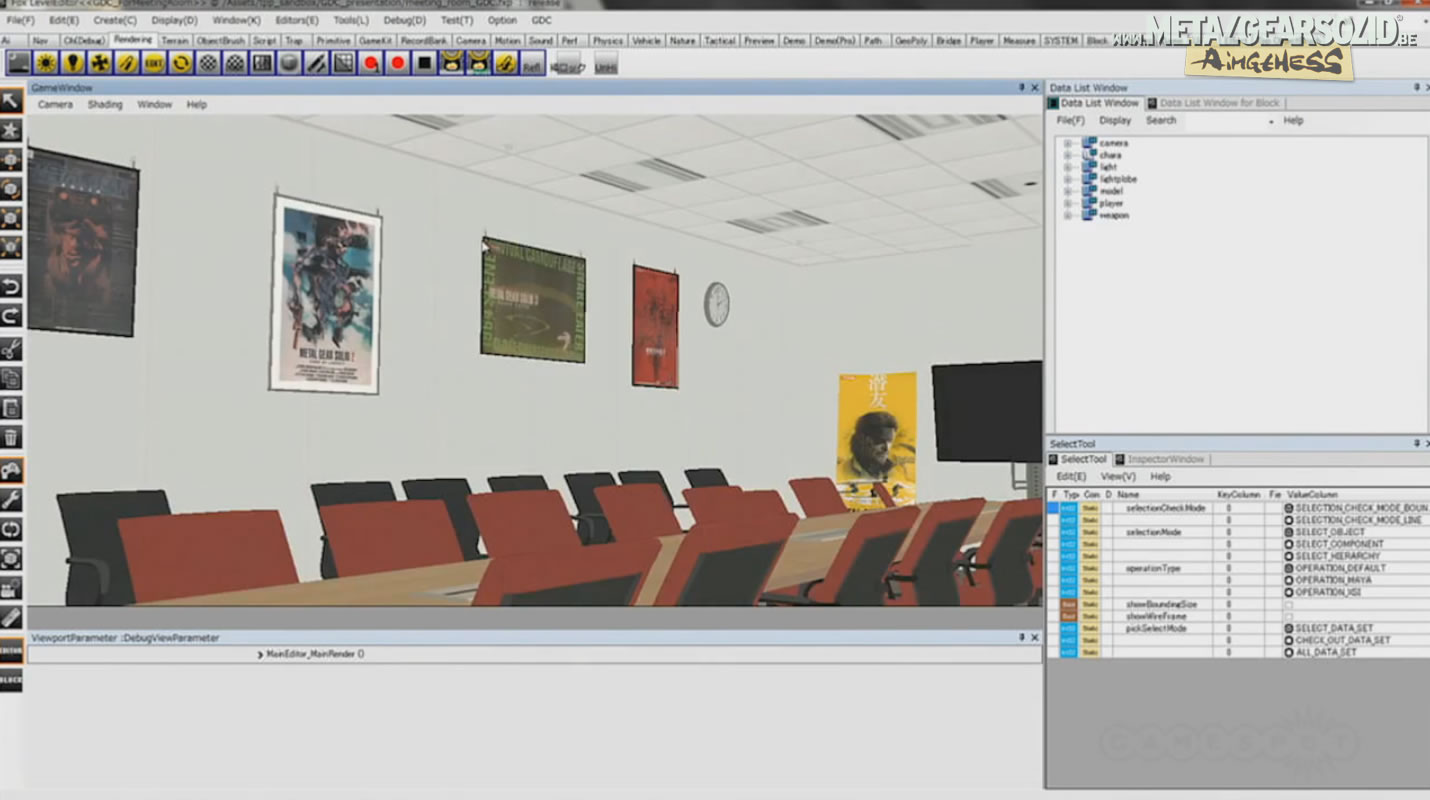This screenshot has width=1430, height=800.
Task: Expand the lightplobe node in the Data List
Action: 1067,179
